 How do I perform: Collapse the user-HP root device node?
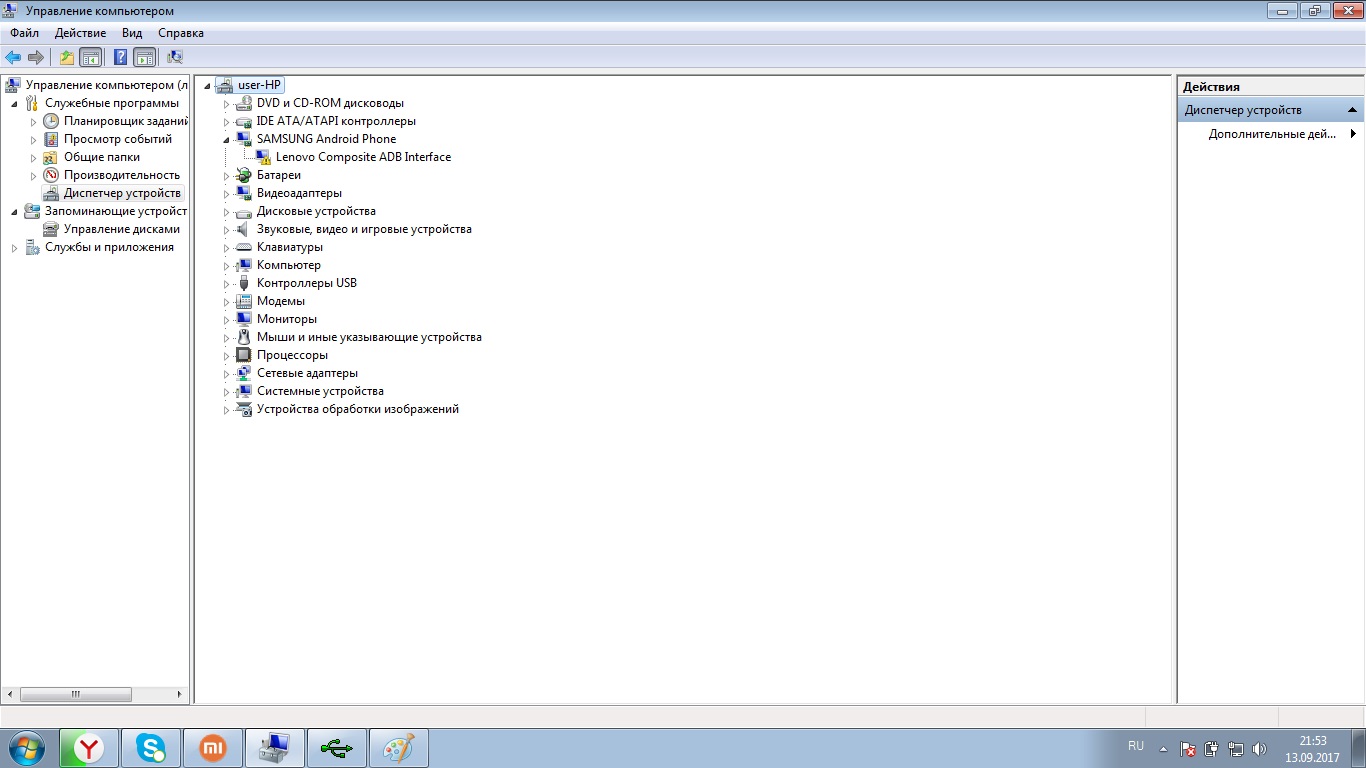(207, 85)
